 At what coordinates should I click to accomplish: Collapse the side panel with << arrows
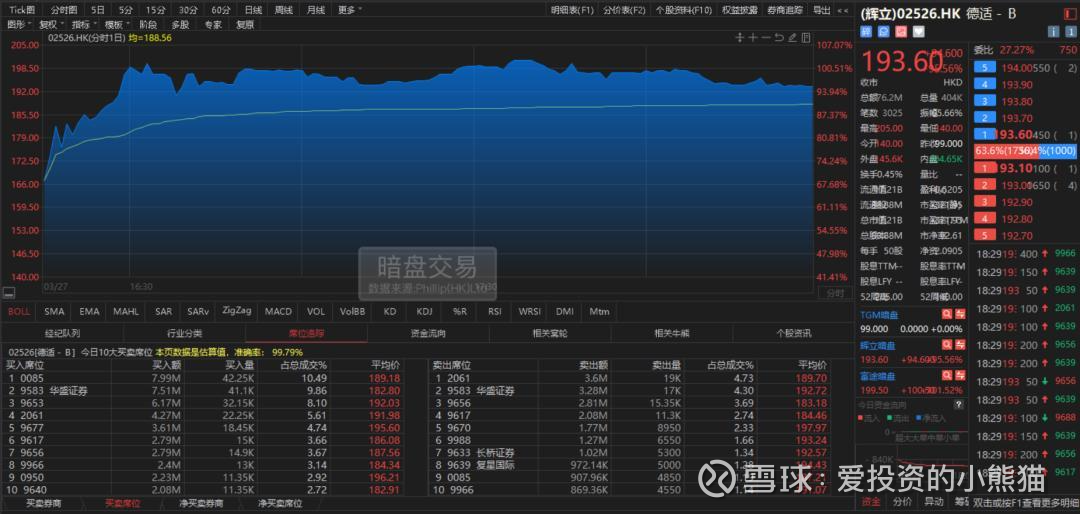pyautogui.click(x=842, y=10)
